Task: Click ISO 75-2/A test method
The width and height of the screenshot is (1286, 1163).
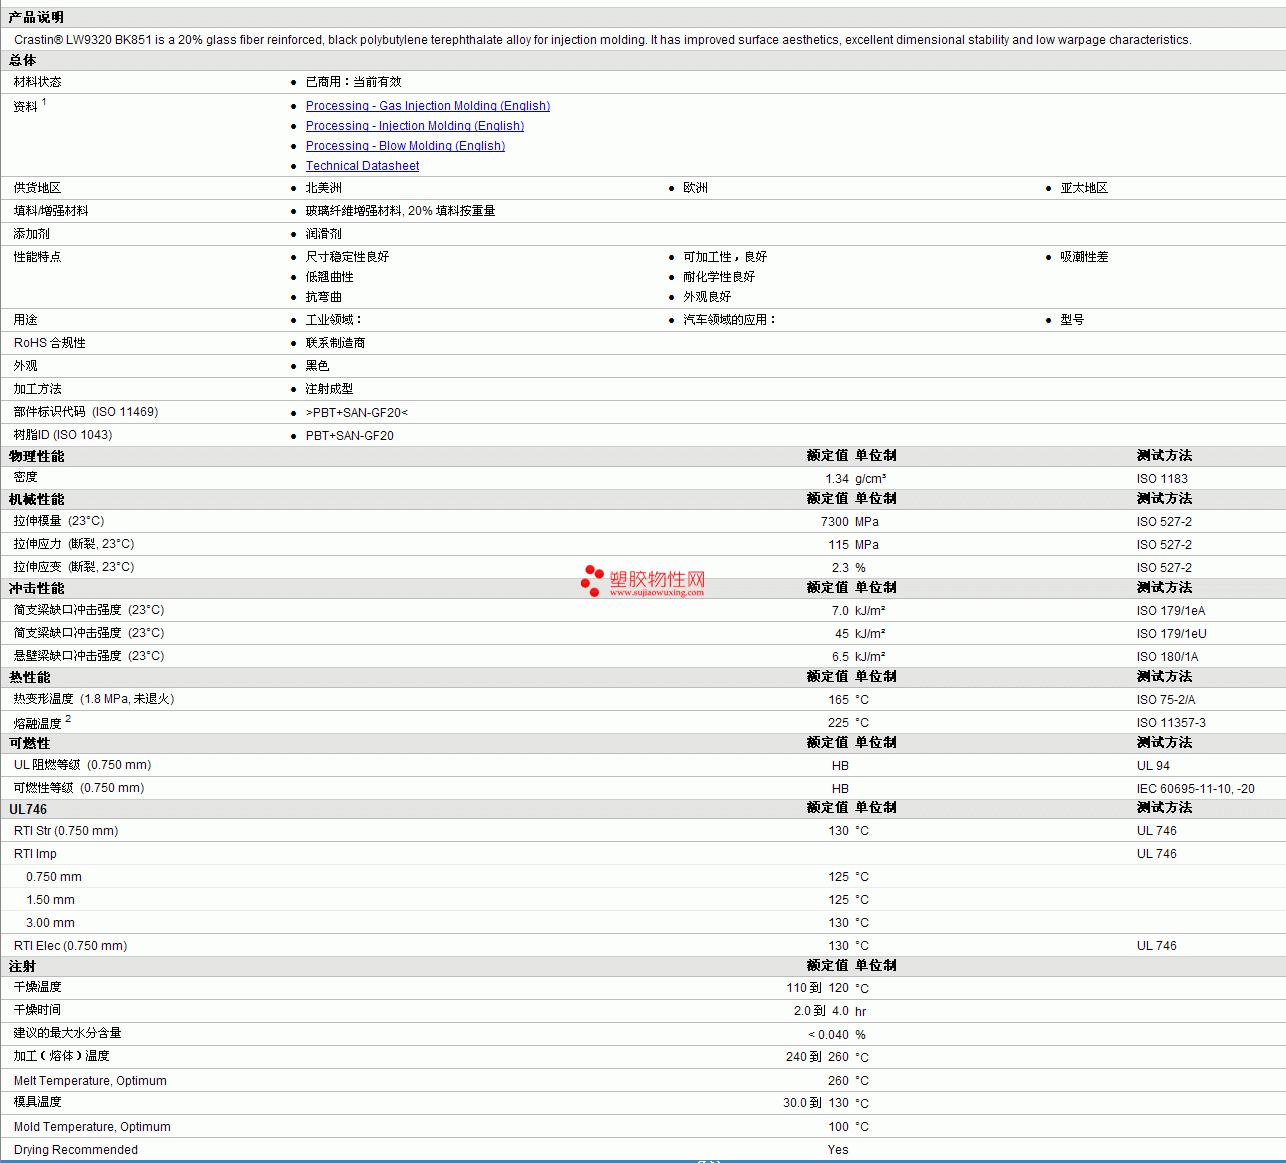Action: coord(1166,700)
